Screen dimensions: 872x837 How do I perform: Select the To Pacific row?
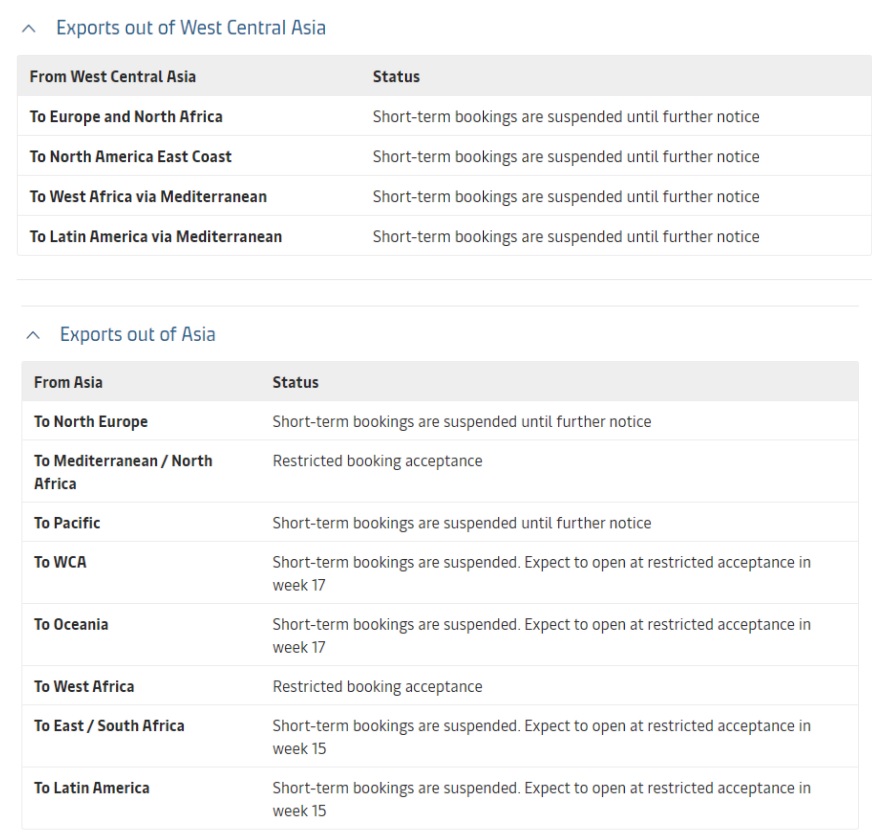(67, 523)
